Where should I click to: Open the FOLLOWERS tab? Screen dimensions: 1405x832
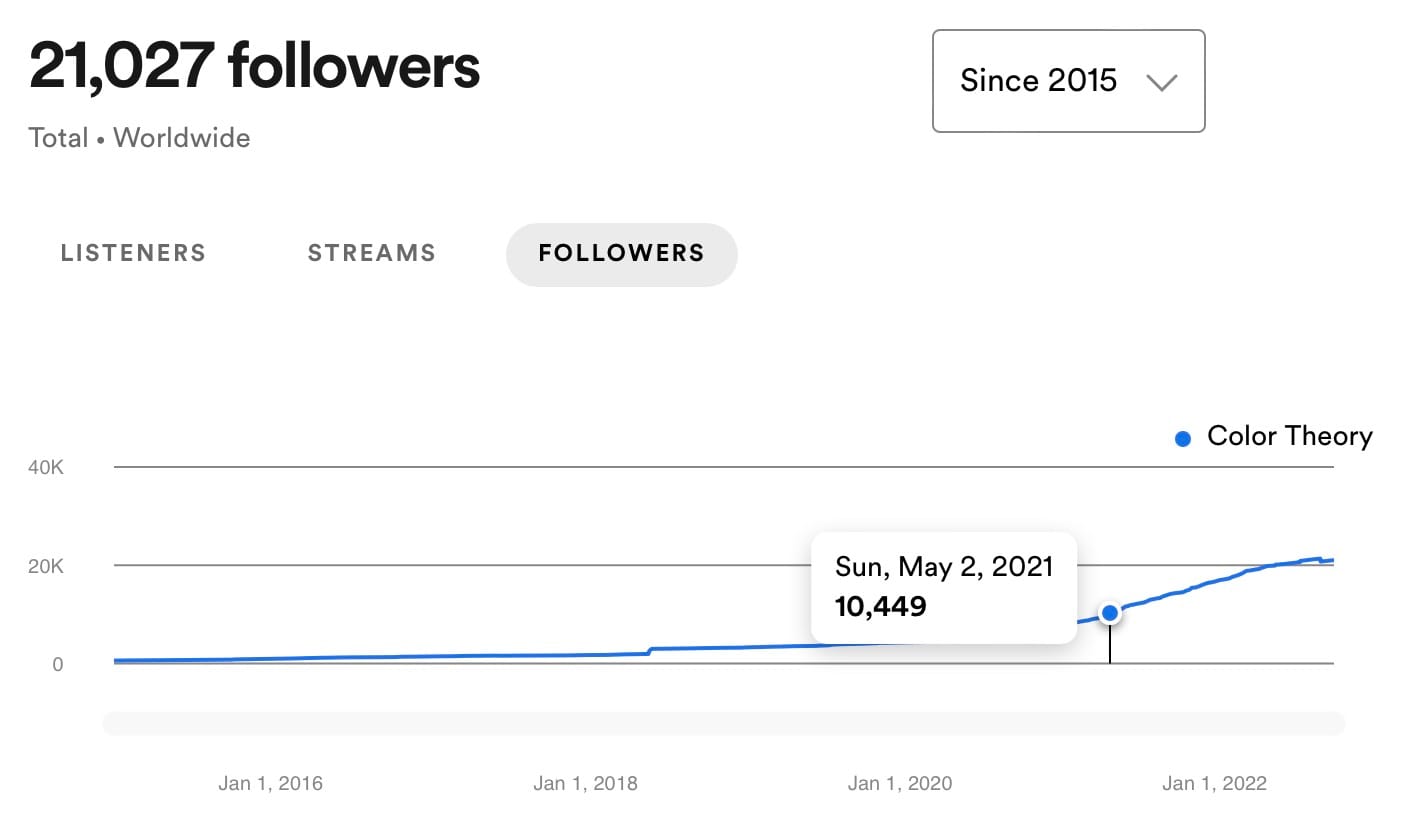620,253
